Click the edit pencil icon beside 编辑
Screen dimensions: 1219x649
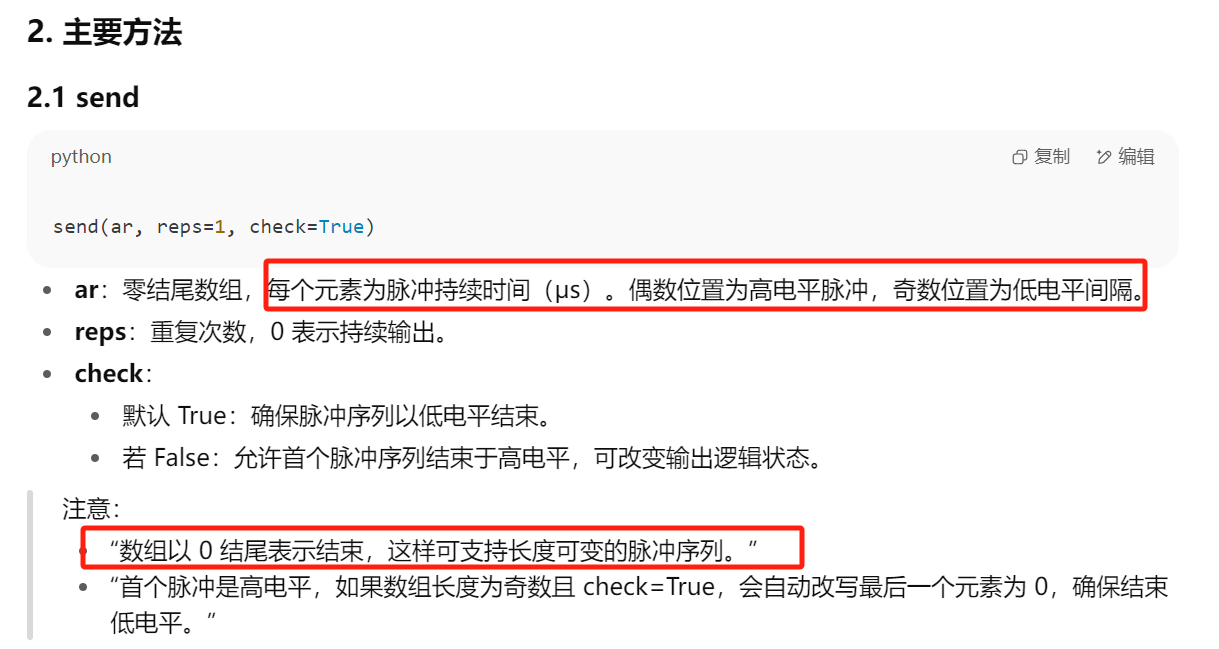[1104, 157]
